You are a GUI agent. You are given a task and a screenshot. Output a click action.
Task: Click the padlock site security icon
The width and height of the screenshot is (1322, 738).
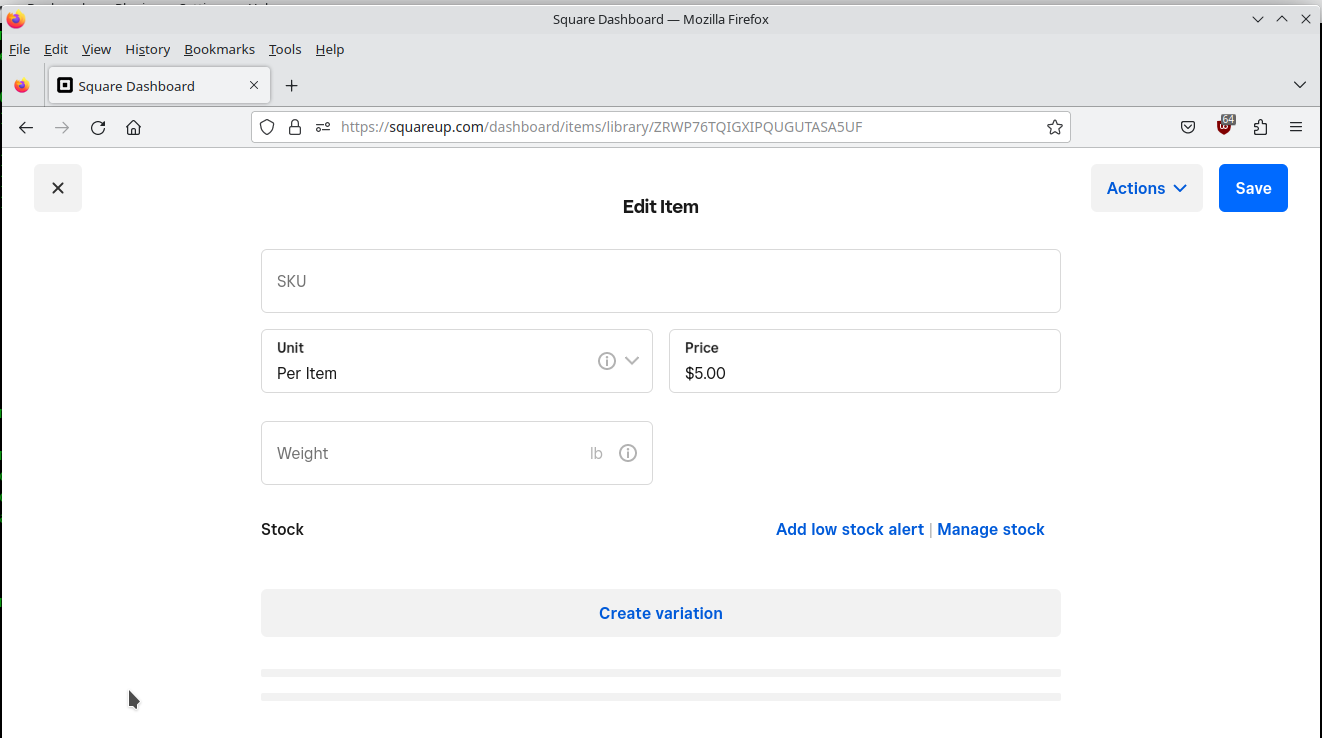pyautogui.click(x=295, y=127)
